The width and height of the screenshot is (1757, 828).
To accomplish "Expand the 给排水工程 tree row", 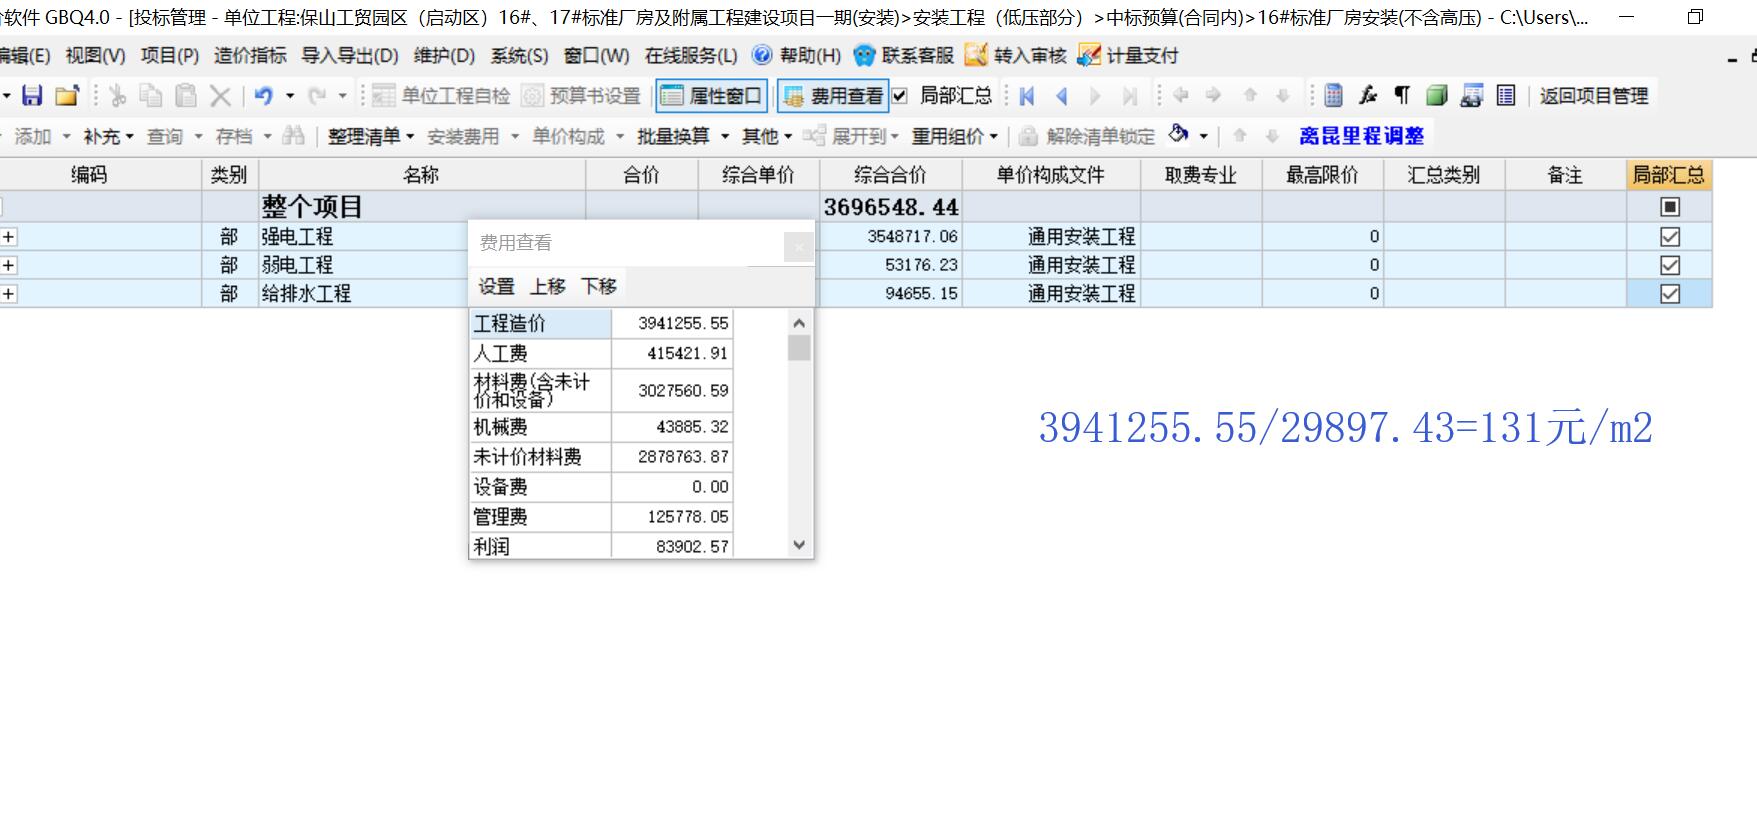I will [8, 294].
